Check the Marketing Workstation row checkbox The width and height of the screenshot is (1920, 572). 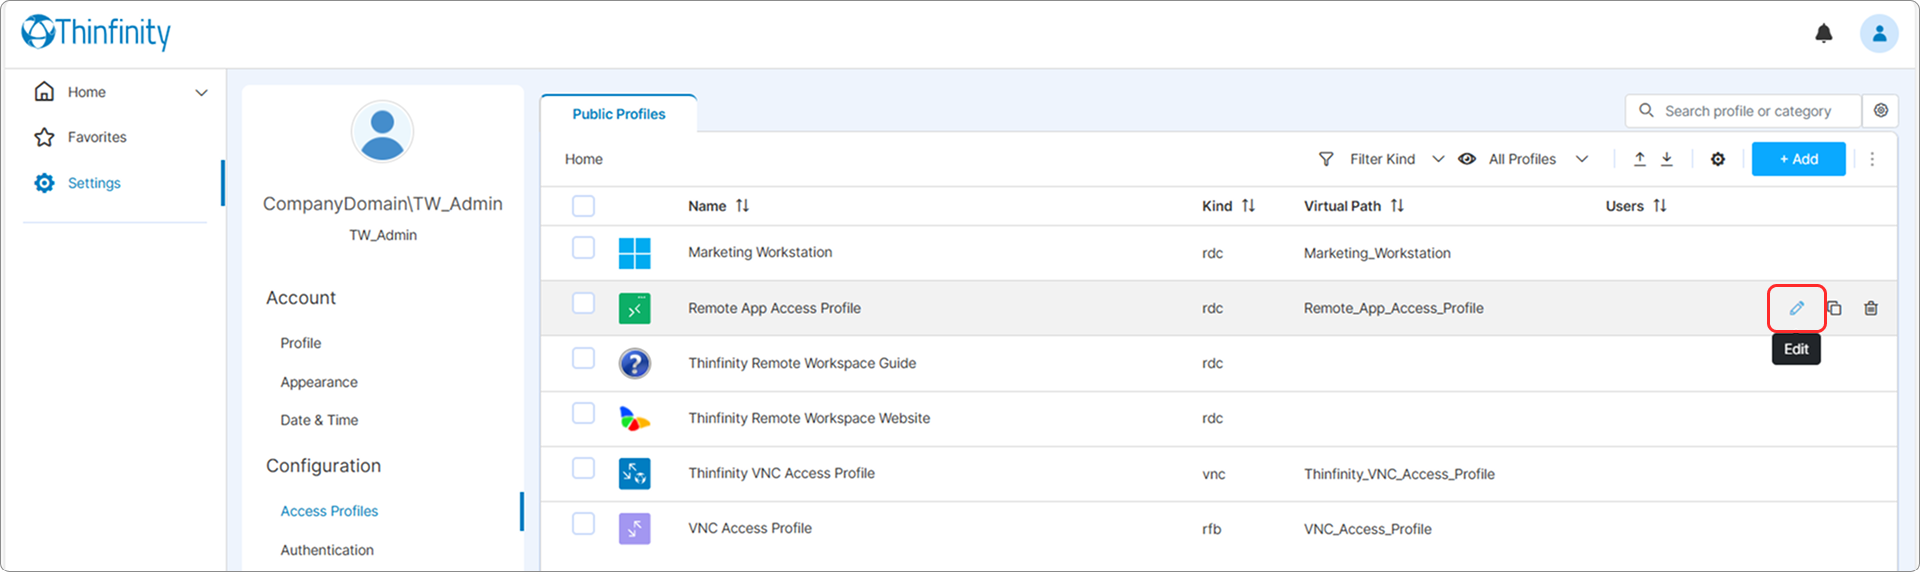[583, 247]
